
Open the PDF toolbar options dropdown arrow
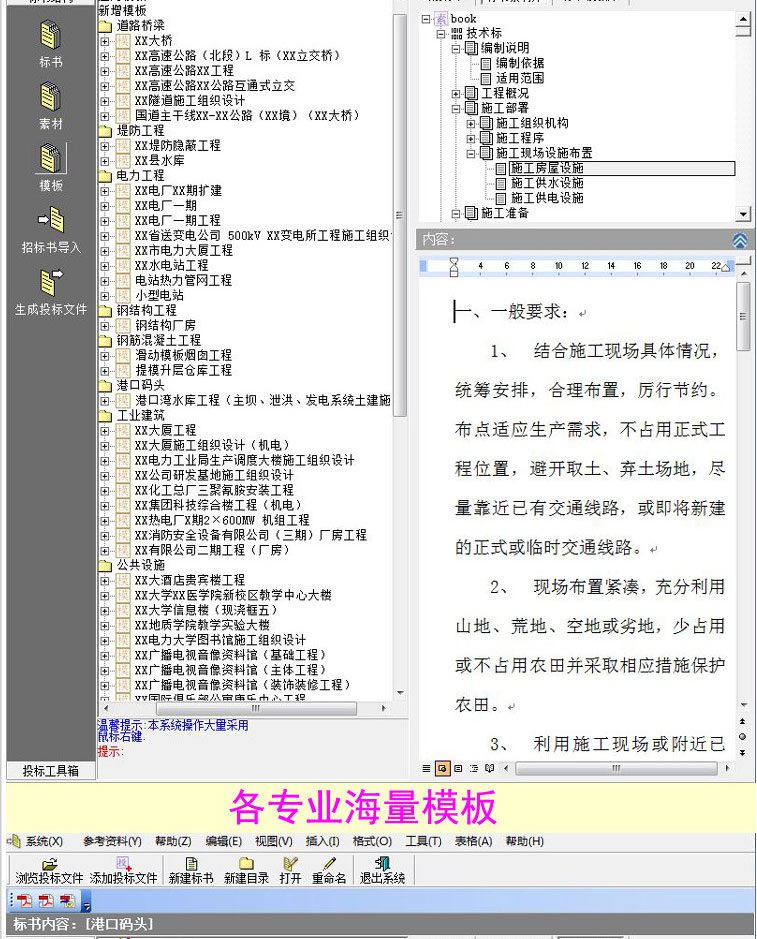86,902
